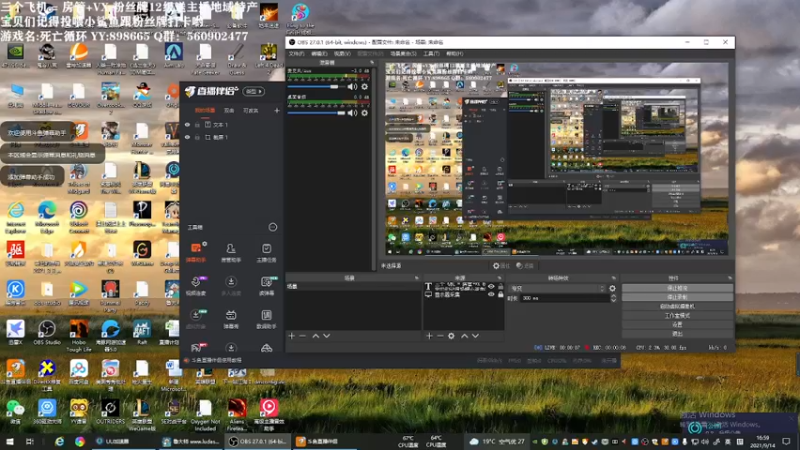
Task: Open the room manager assistant tool icon
Action: point(231,252)
